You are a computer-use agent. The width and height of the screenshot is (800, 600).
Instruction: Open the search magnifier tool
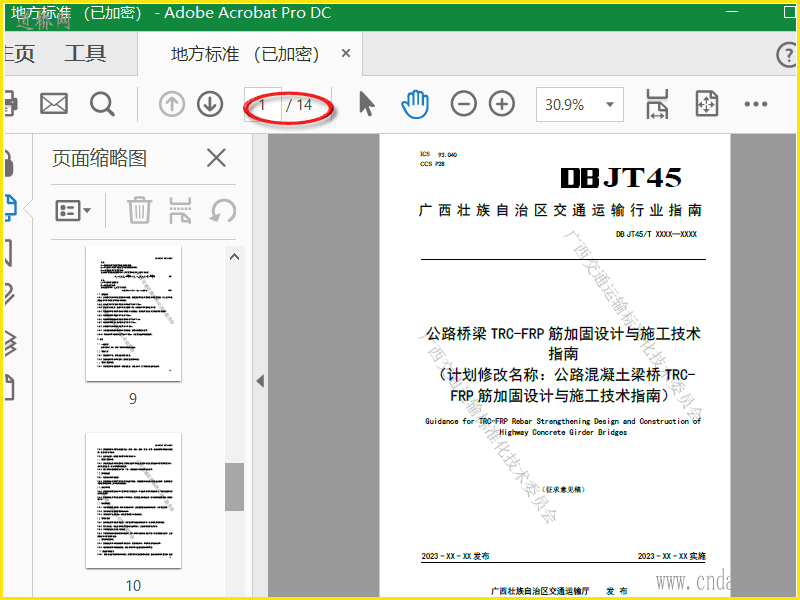[x=102, y=104]
